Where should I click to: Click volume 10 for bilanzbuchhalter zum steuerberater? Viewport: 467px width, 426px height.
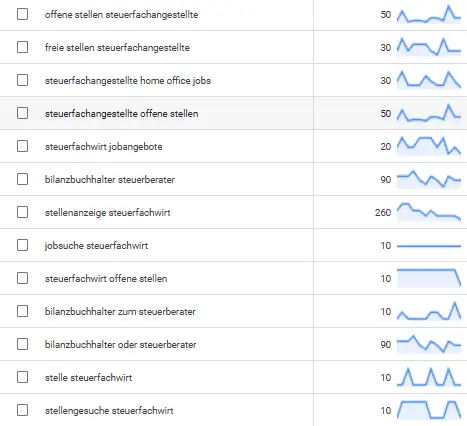(x=386, y=311)
